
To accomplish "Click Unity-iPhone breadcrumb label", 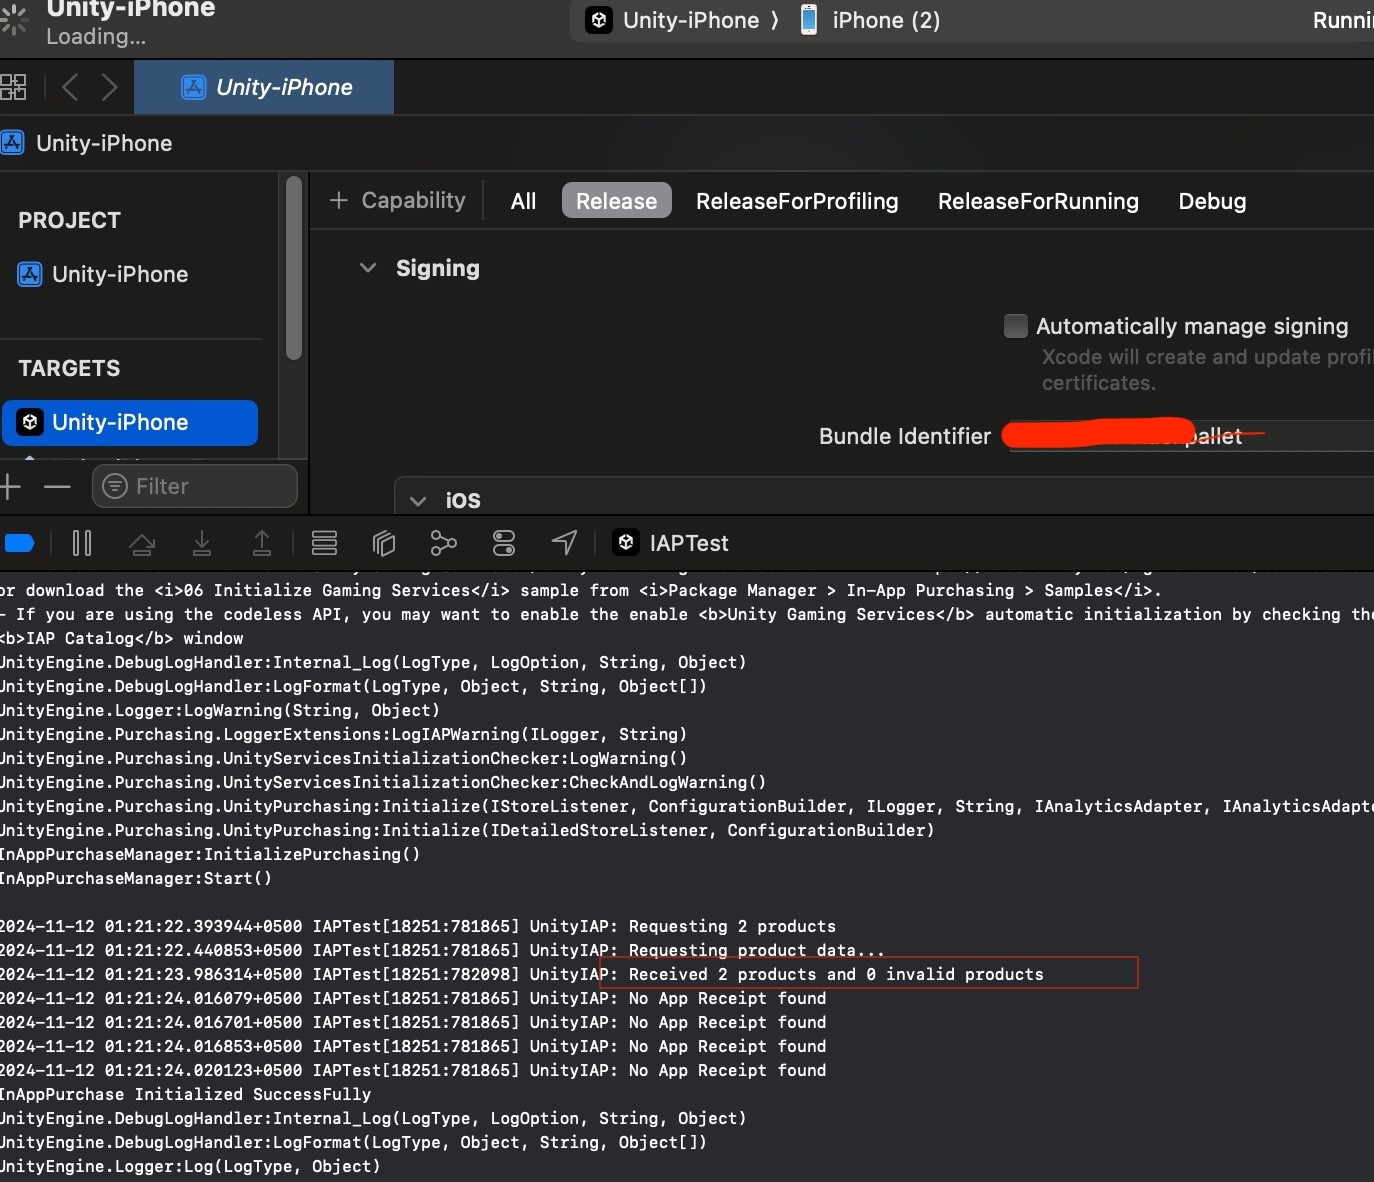I will tap(104, 143).
